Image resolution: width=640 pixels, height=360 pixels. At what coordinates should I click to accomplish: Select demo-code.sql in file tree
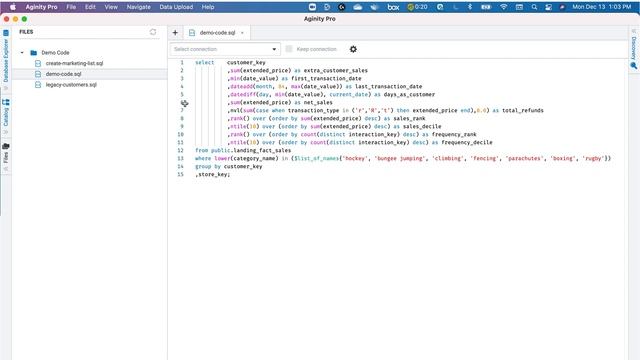[63, 74]
